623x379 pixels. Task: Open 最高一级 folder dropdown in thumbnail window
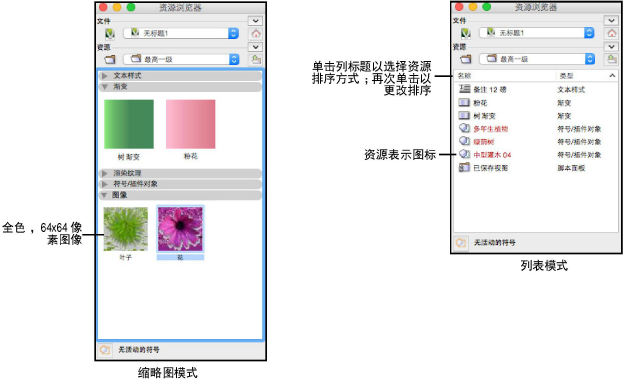(181, 59)
